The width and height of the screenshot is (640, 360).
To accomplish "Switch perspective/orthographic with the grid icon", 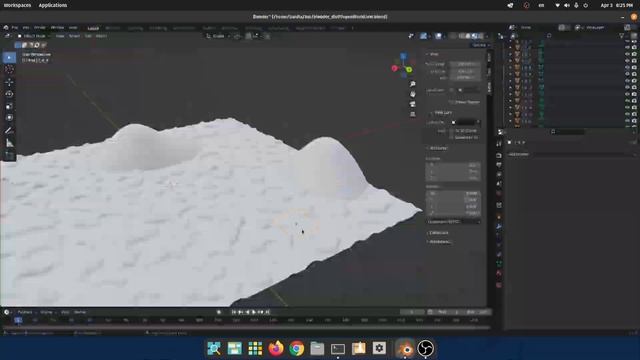I will (x=413, y=114).
